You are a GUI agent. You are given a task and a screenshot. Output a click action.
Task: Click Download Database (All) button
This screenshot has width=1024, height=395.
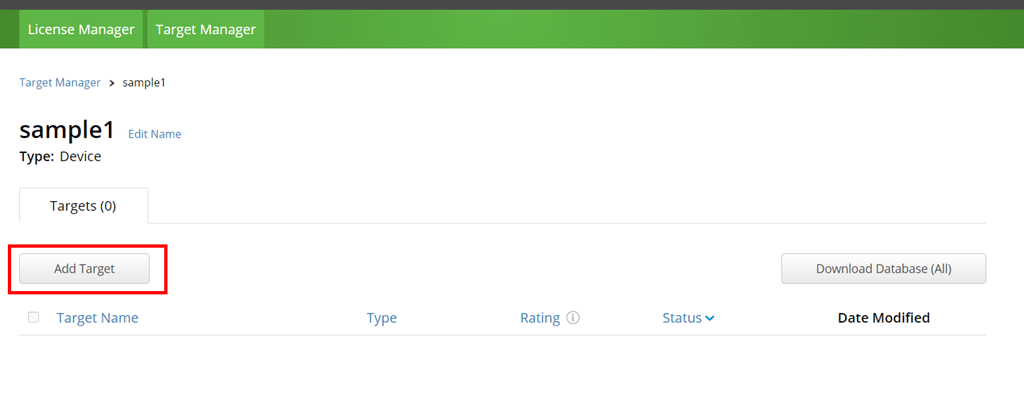click(884, 269)
